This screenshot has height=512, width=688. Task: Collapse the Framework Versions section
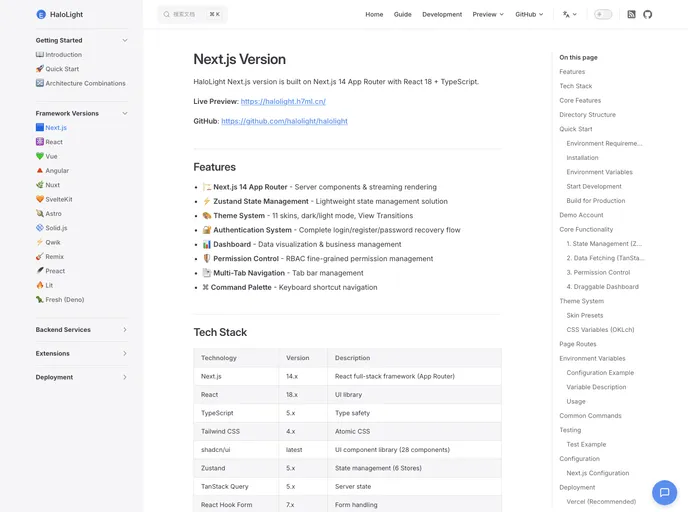click(125, 113)
